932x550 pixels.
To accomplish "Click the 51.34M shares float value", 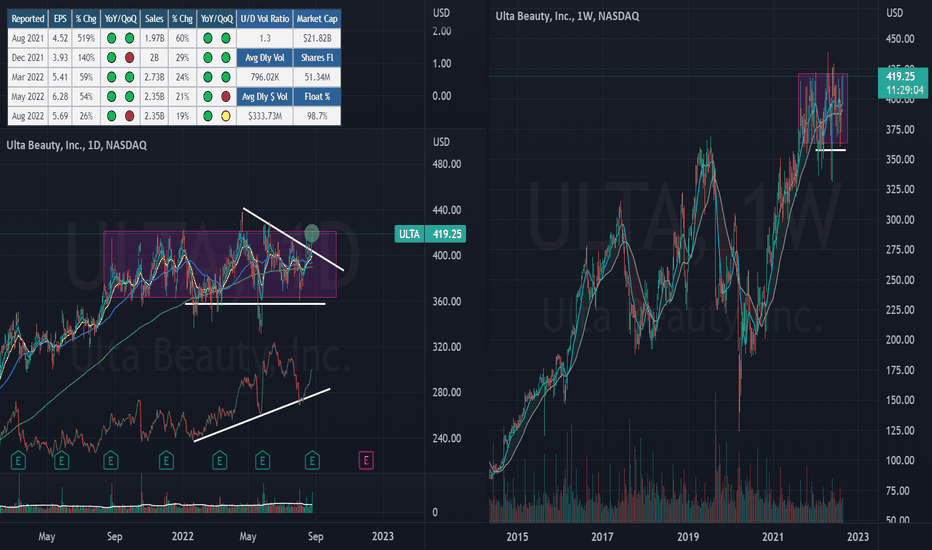I will point(317,77).
